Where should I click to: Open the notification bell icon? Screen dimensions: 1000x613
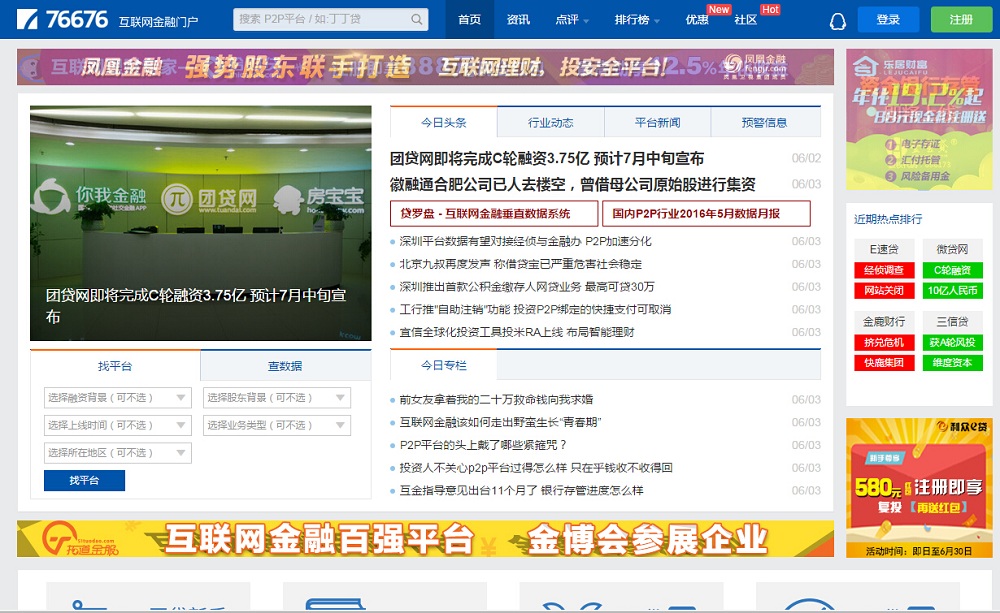pyautogui.click(x=837, y=21)
